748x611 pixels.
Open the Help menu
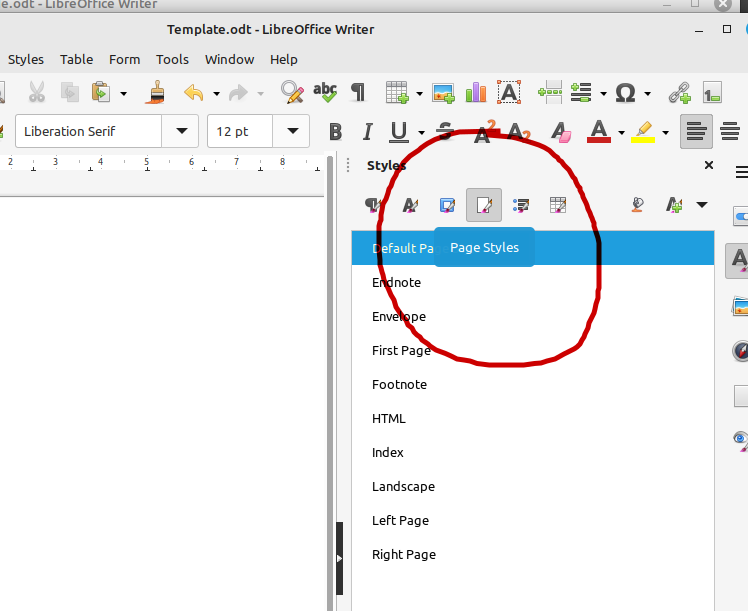[284, 60]
